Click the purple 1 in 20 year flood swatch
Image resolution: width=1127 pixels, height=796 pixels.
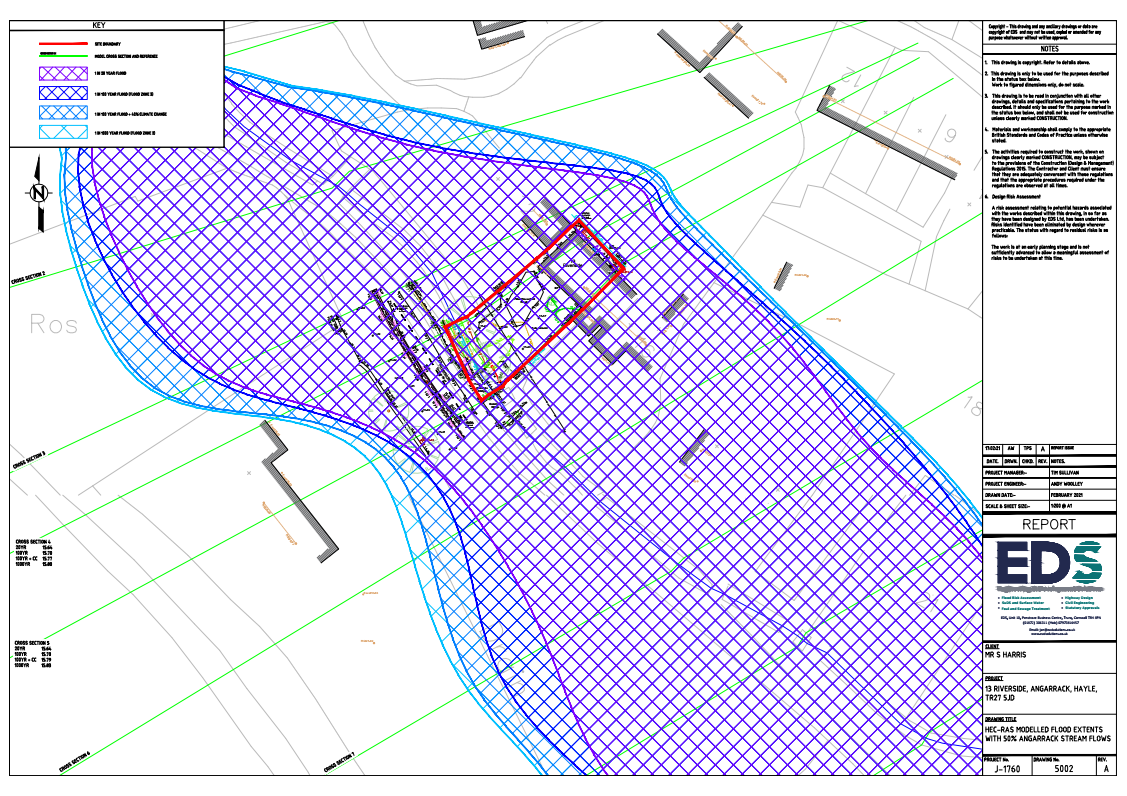(58, 73)
